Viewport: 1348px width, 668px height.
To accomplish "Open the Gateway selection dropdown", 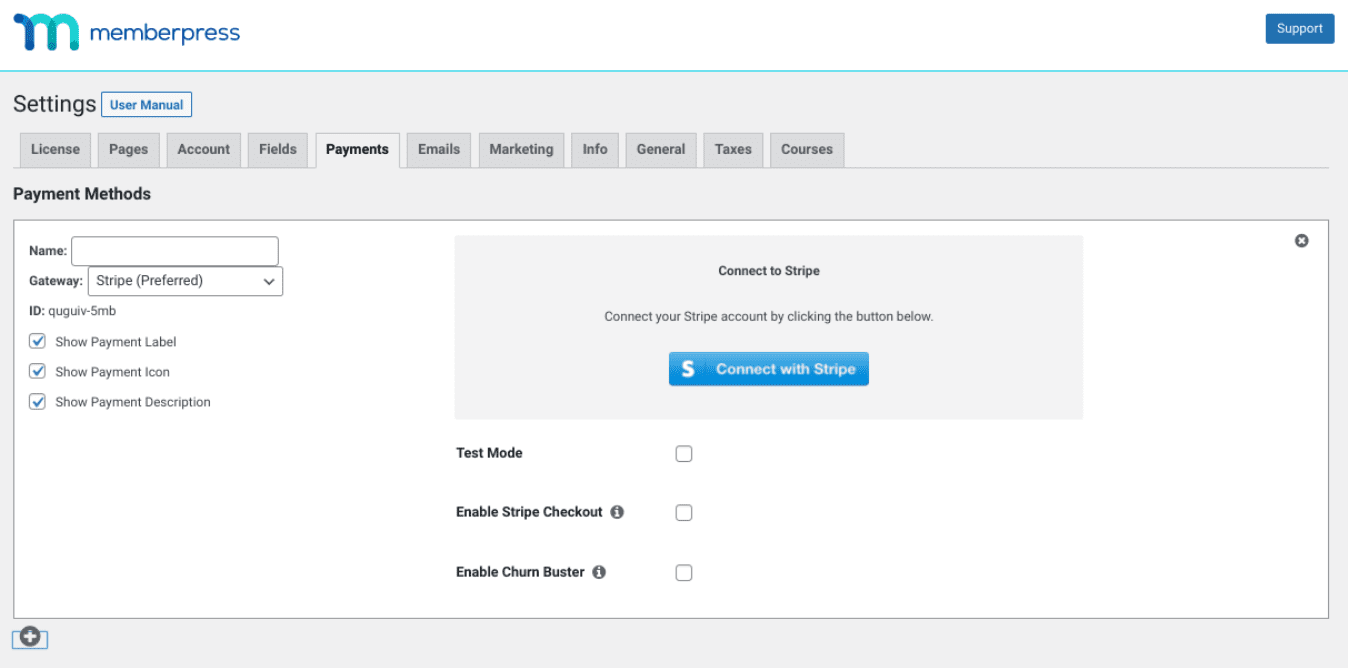I will tap(185, 281).
